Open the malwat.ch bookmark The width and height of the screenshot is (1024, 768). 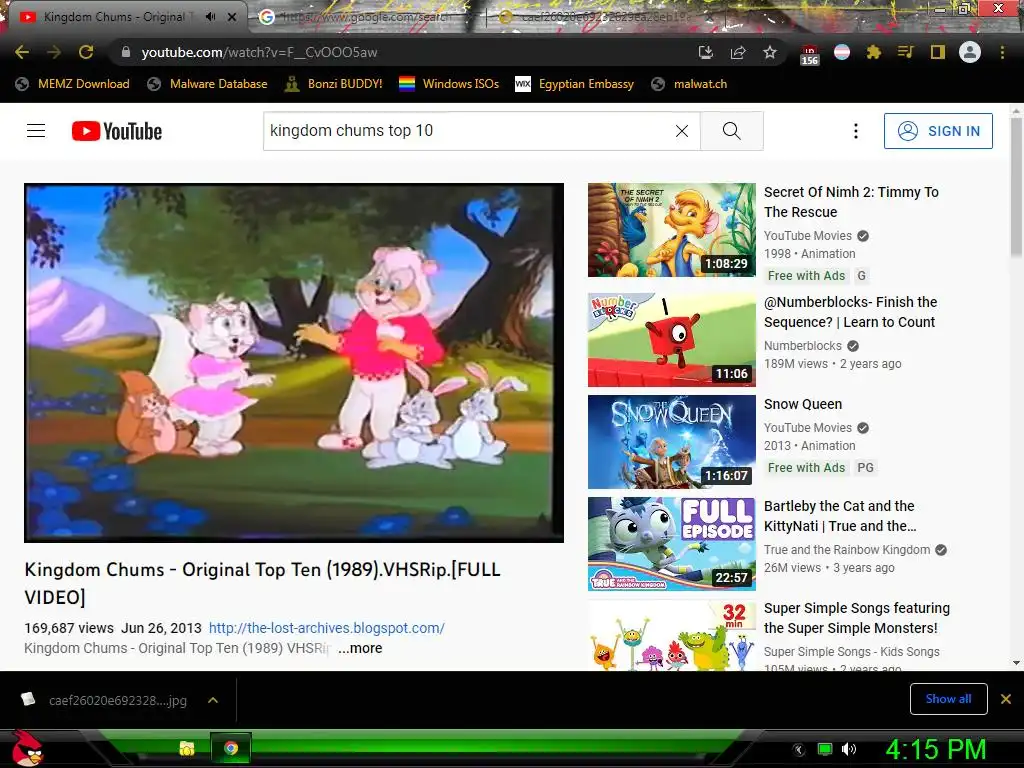pos(689,84)
